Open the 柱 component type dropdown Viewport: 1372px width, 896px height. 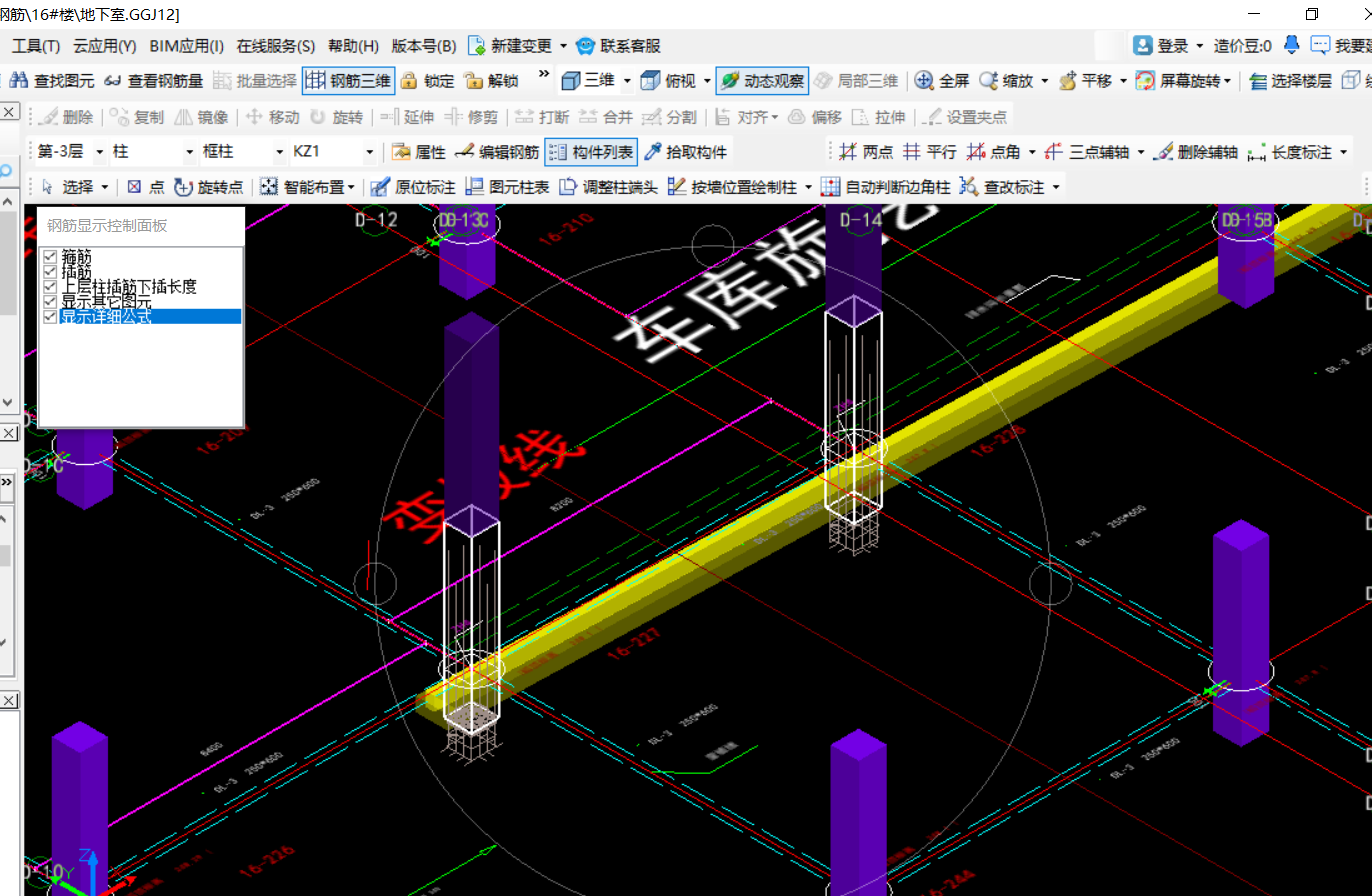190,152
